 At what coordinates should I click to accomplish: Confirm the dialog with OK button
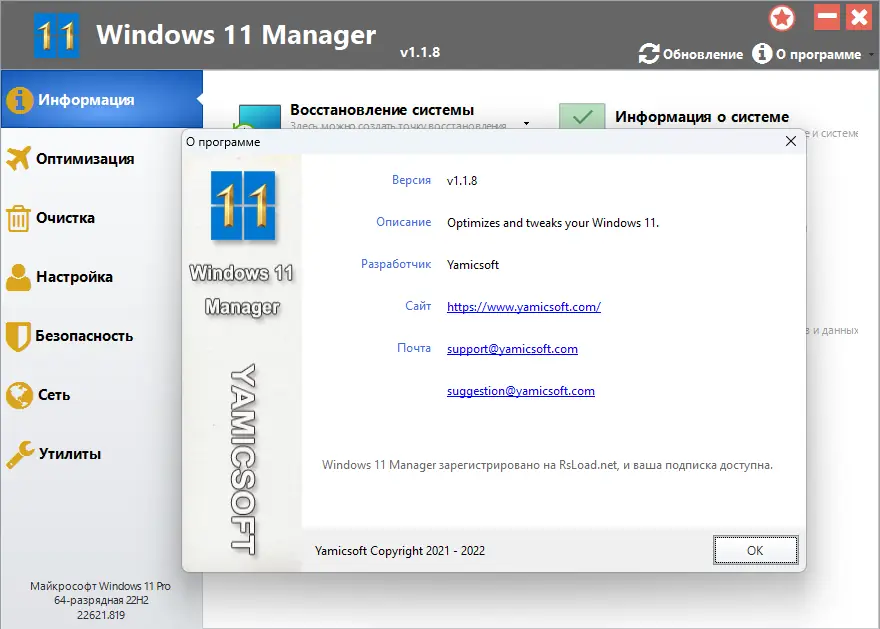point(755,550)
